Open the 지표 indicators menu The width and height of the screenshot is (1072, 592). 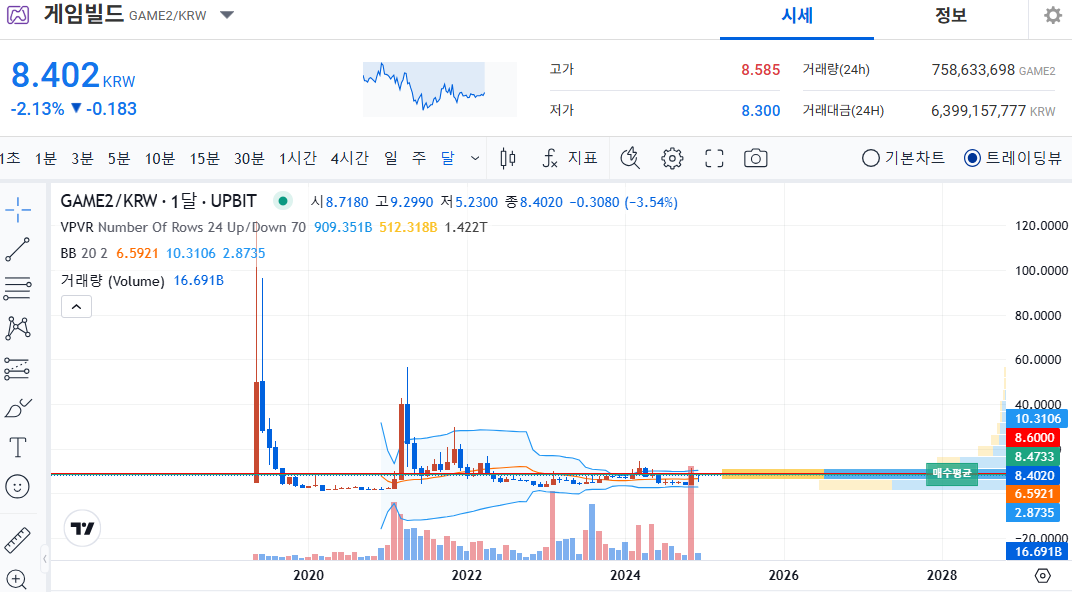(570, 159)
